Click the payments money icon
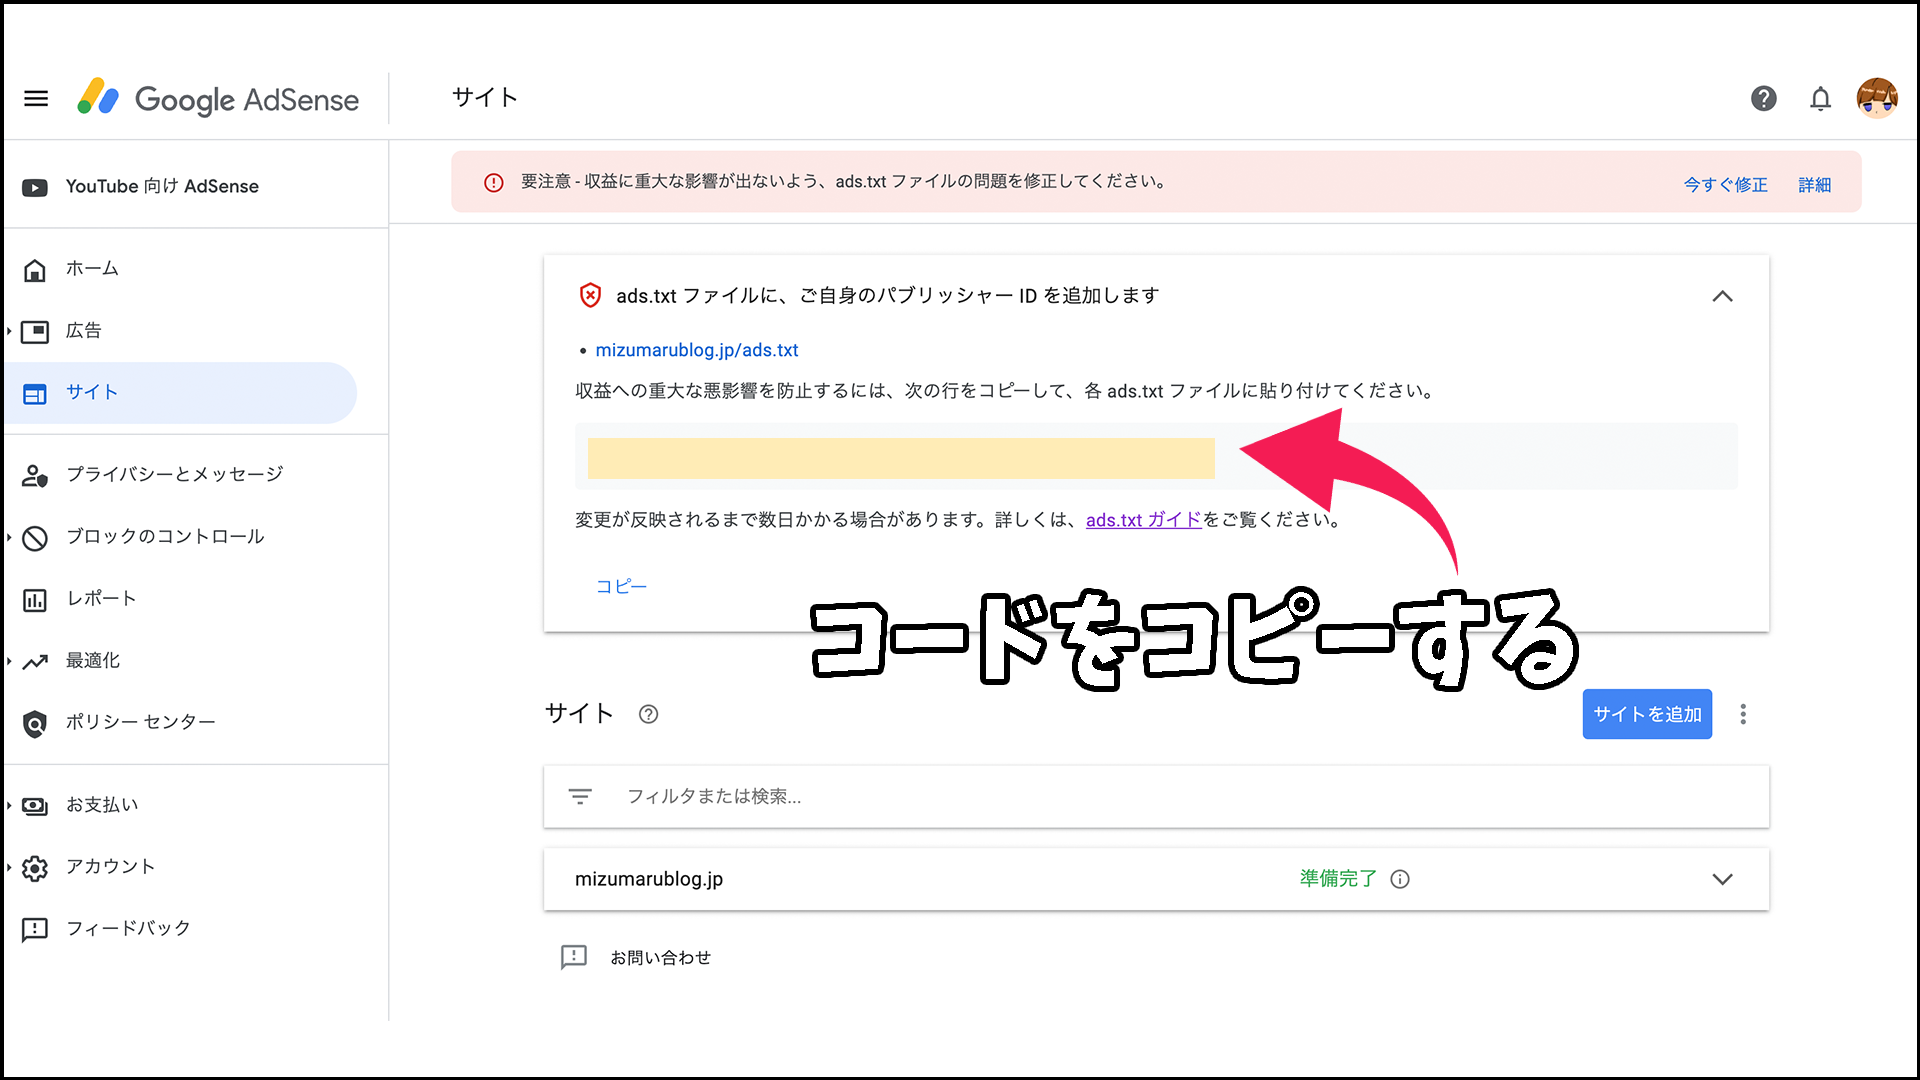 35,806
